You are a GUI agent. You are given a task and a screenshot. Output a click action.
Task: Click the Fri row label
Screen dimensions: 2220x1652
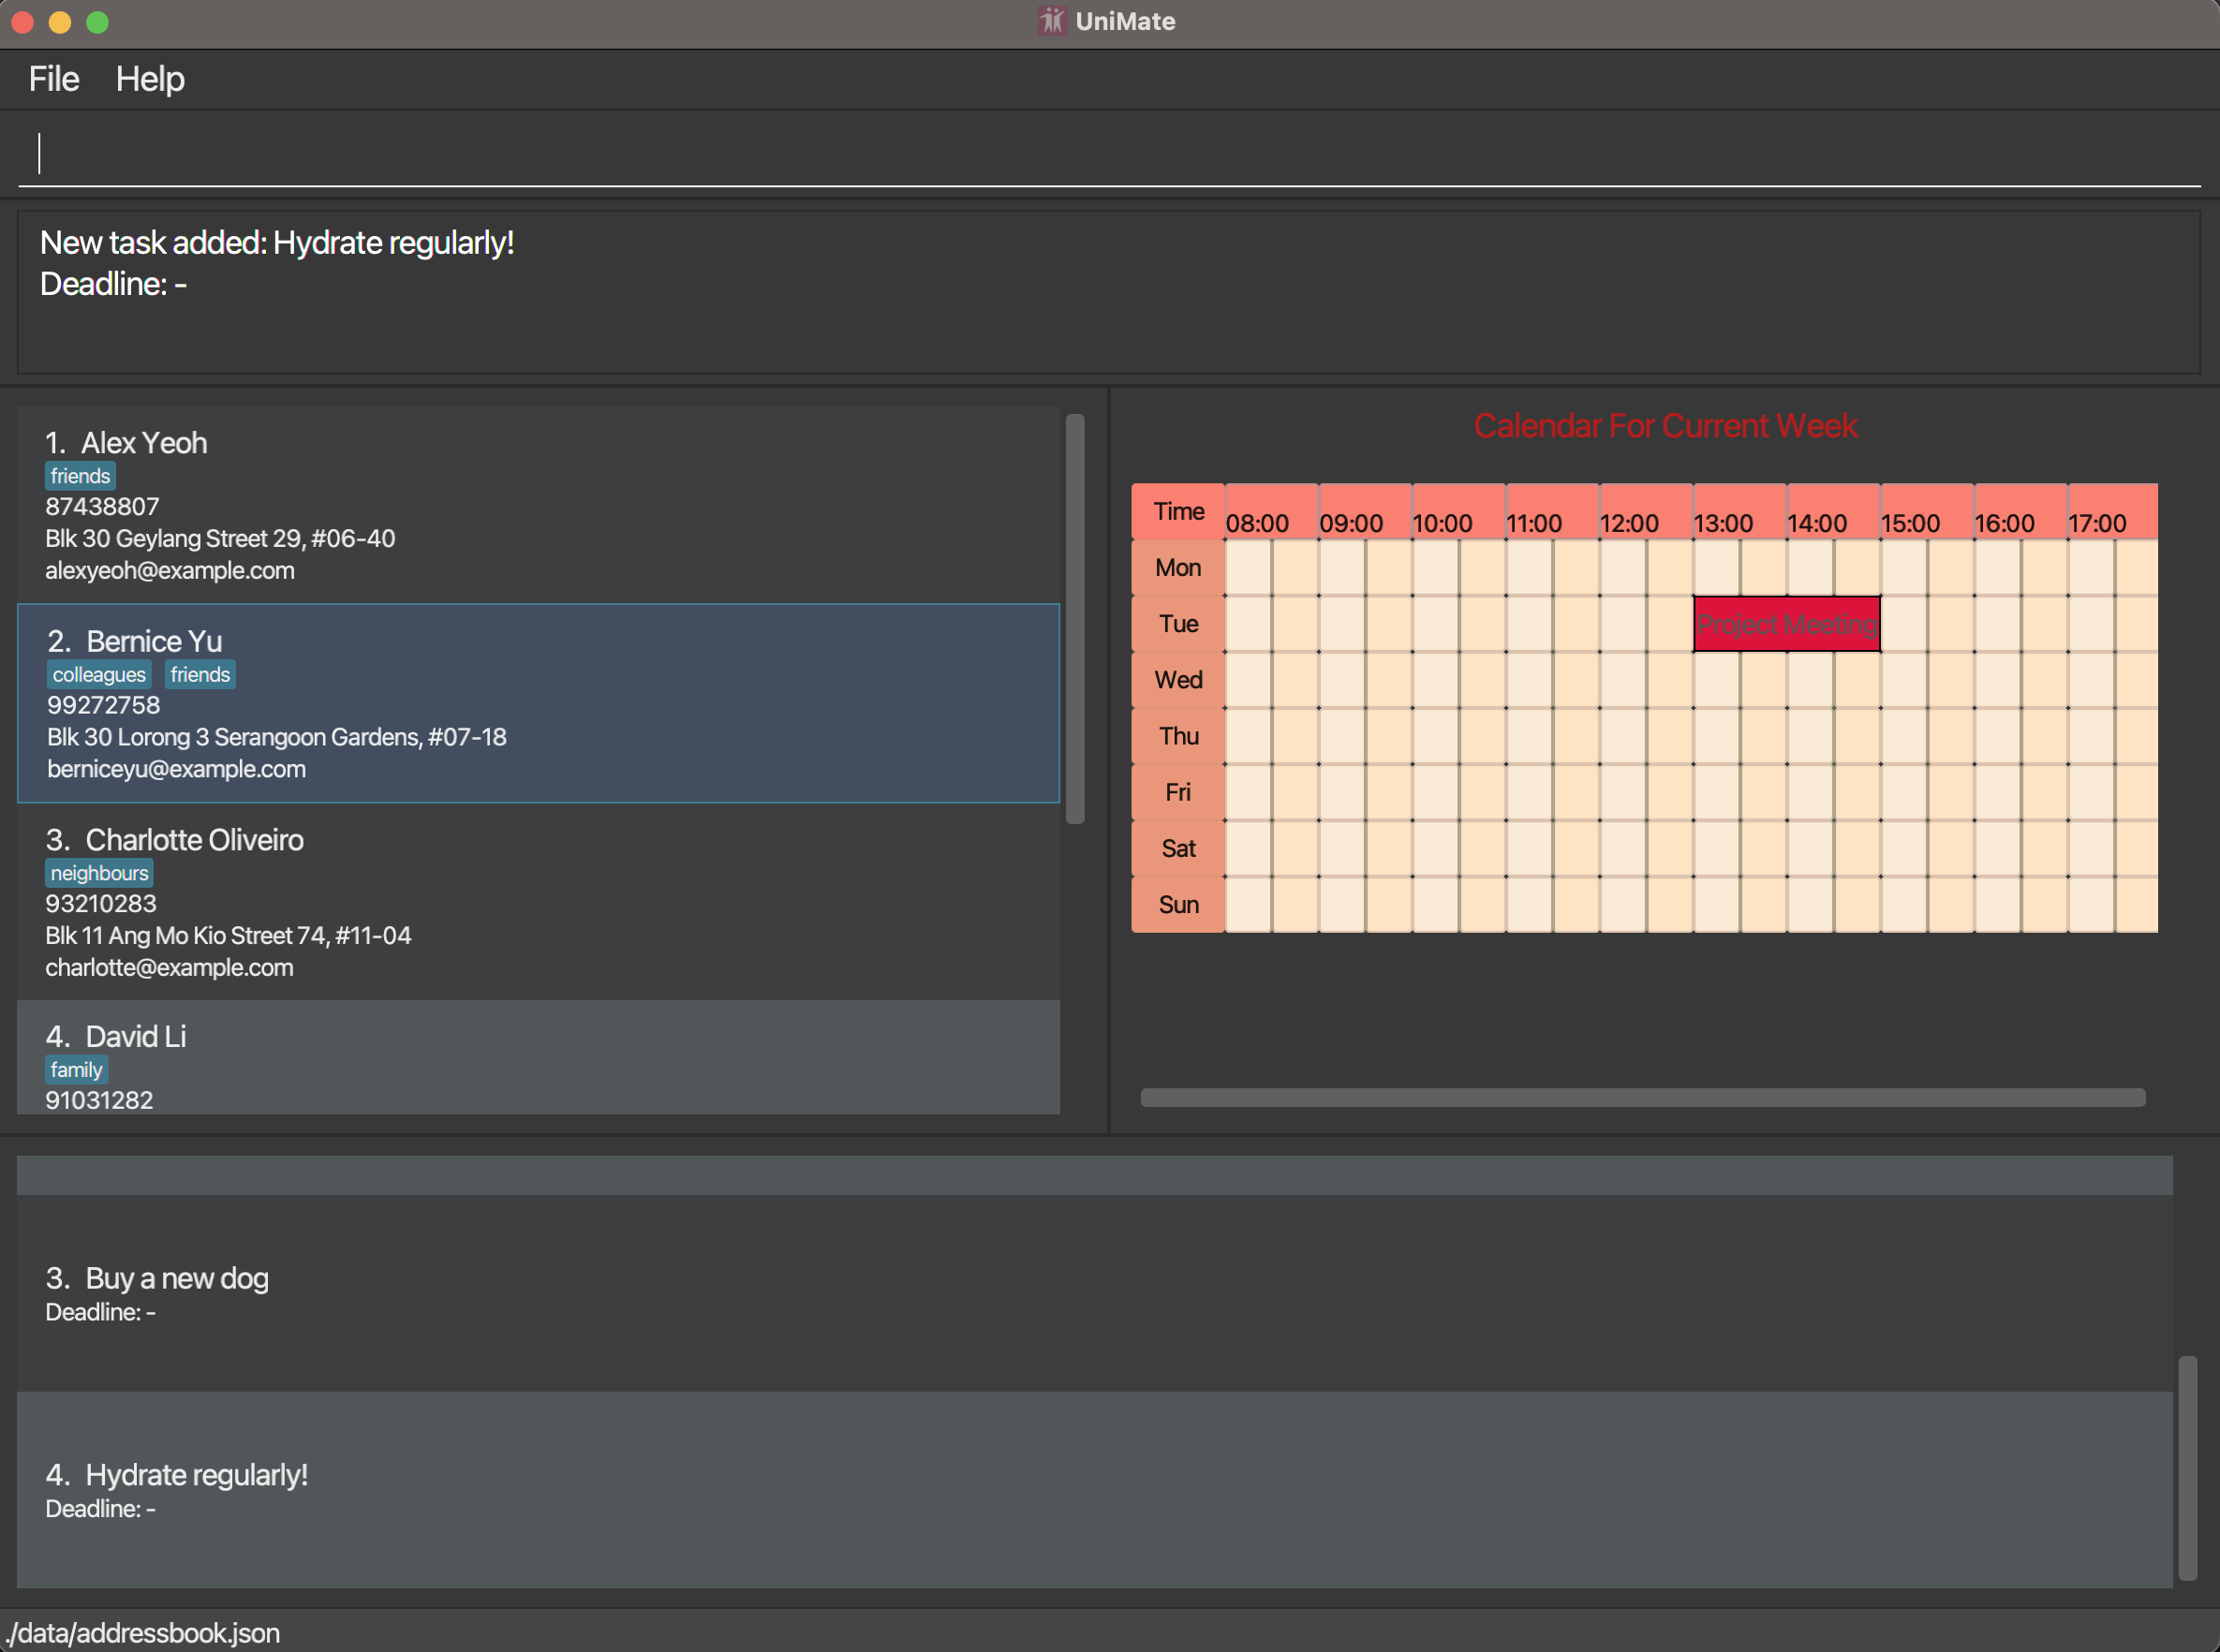[x=1178, y=792]
